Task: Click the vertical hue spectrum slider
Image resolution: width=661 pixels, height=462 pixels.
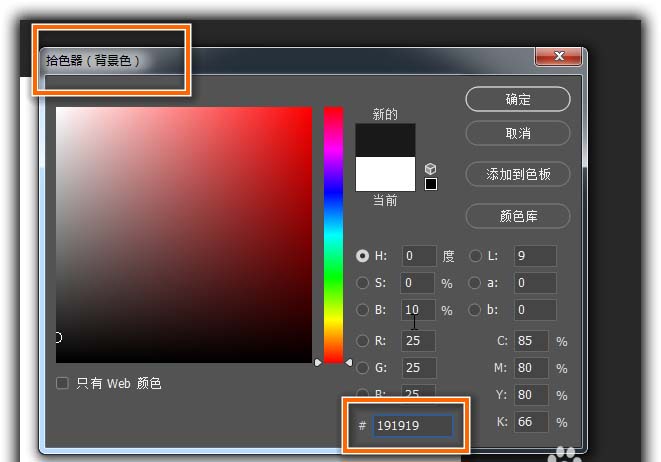Action: [x=333, y=234]
